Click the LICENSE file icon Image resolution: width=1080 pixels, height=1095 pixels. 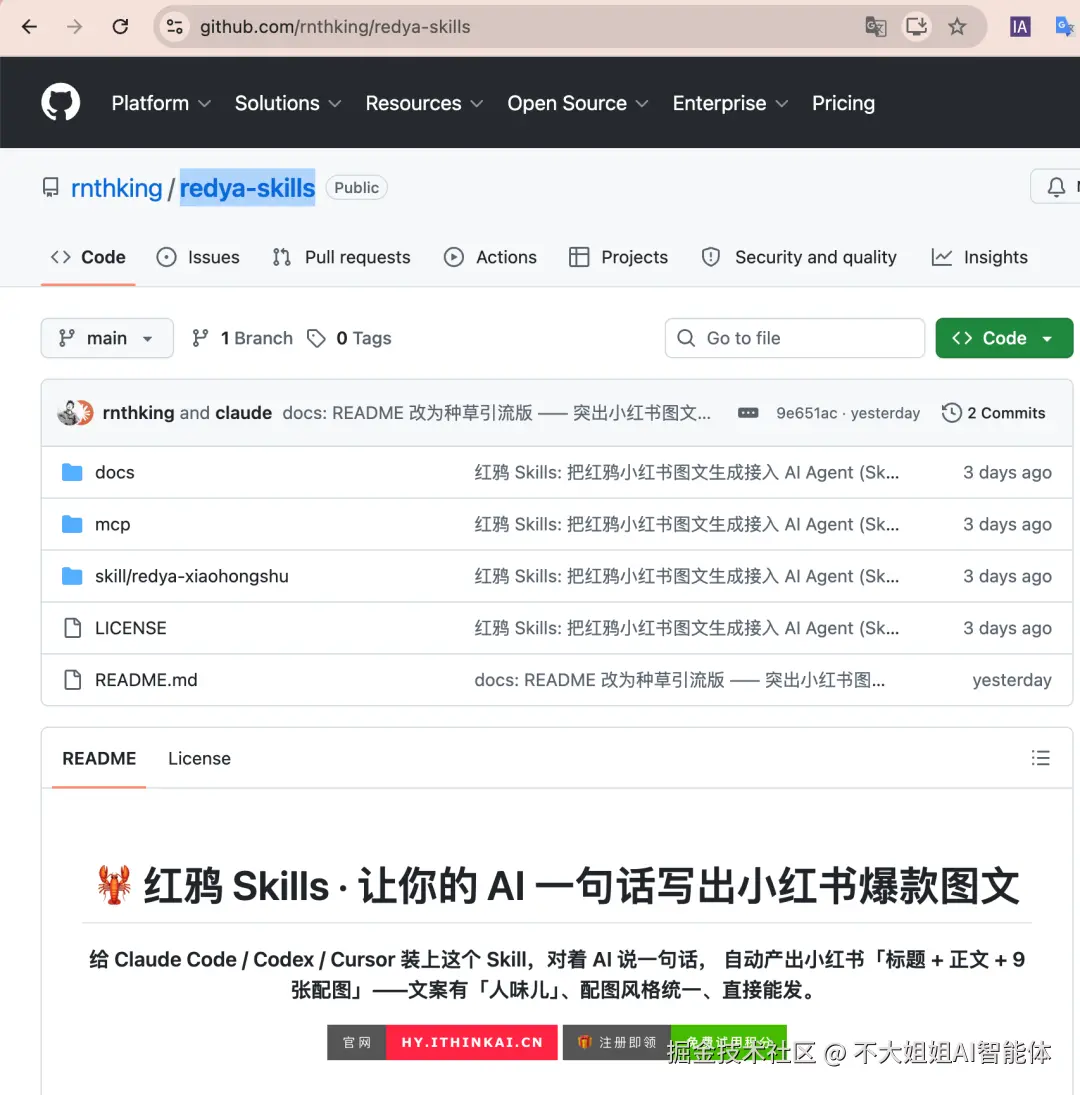click(x=73, y=628)
